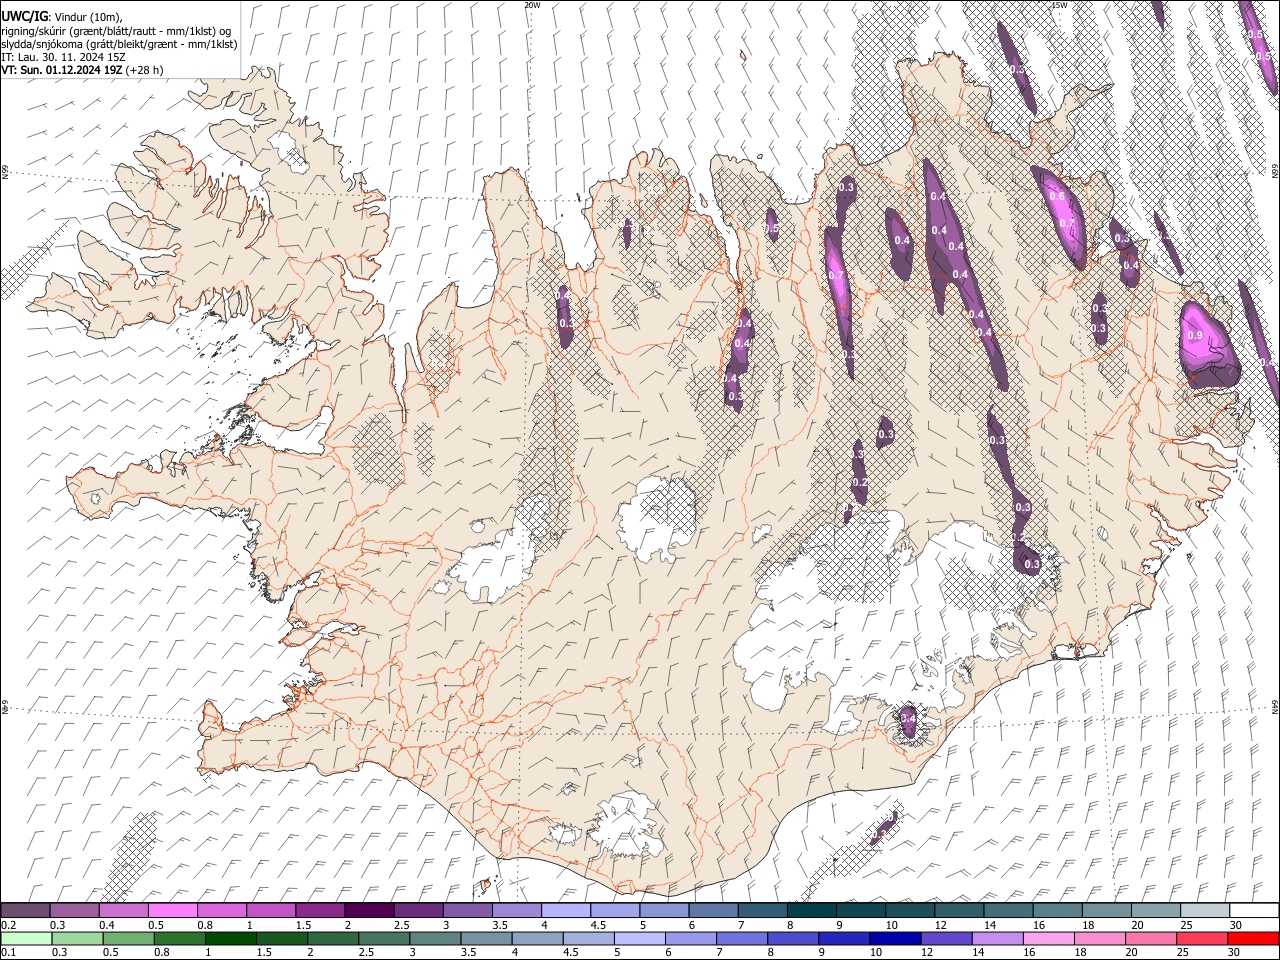This screenshot has width=1280, height=960.
Task: Click the 0.9 value in the east snow area
Action: [x=1194, y=336]
